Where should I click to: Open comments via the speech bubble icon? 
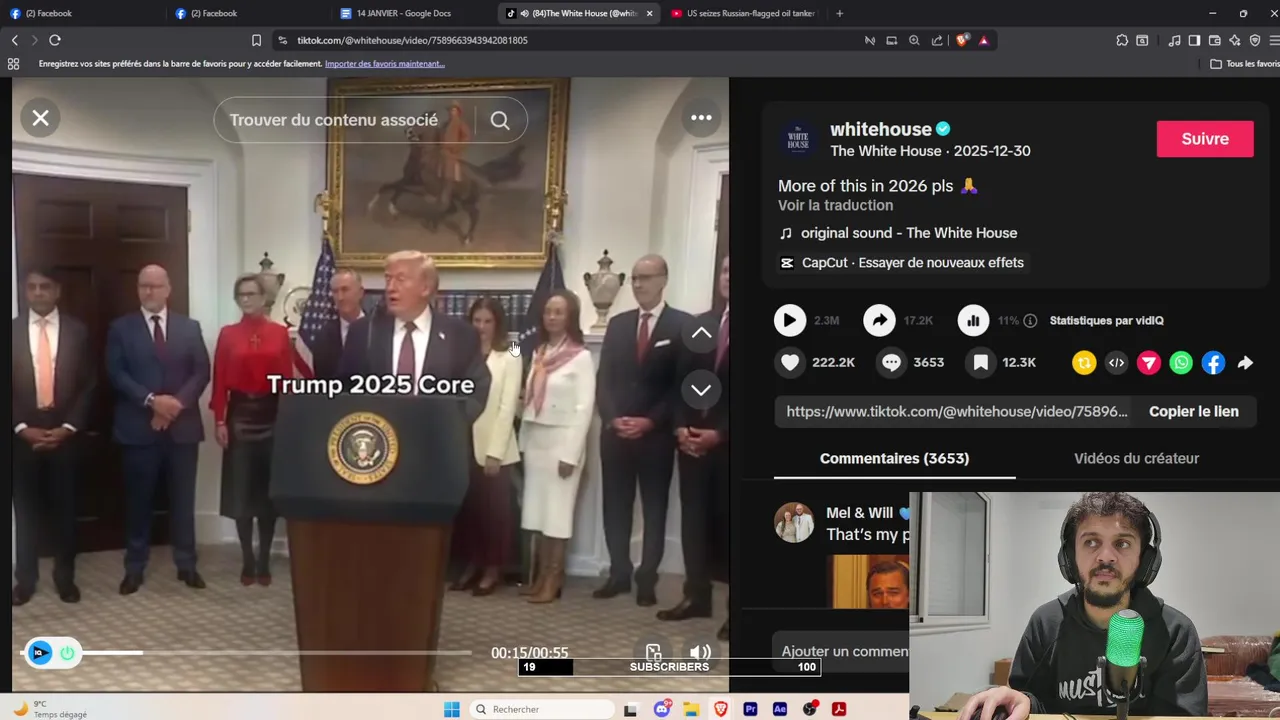click(891, 362)
